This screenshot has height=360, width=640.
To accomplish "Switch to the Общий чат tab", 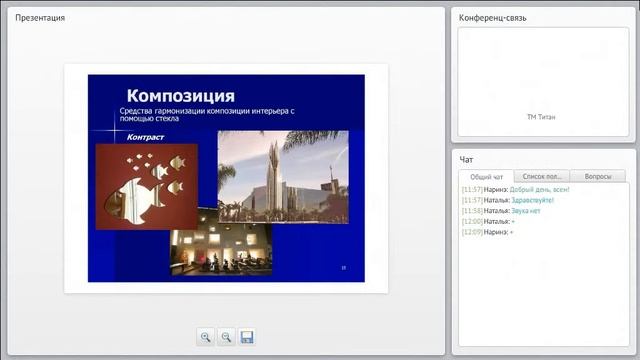I will [486, 177].
